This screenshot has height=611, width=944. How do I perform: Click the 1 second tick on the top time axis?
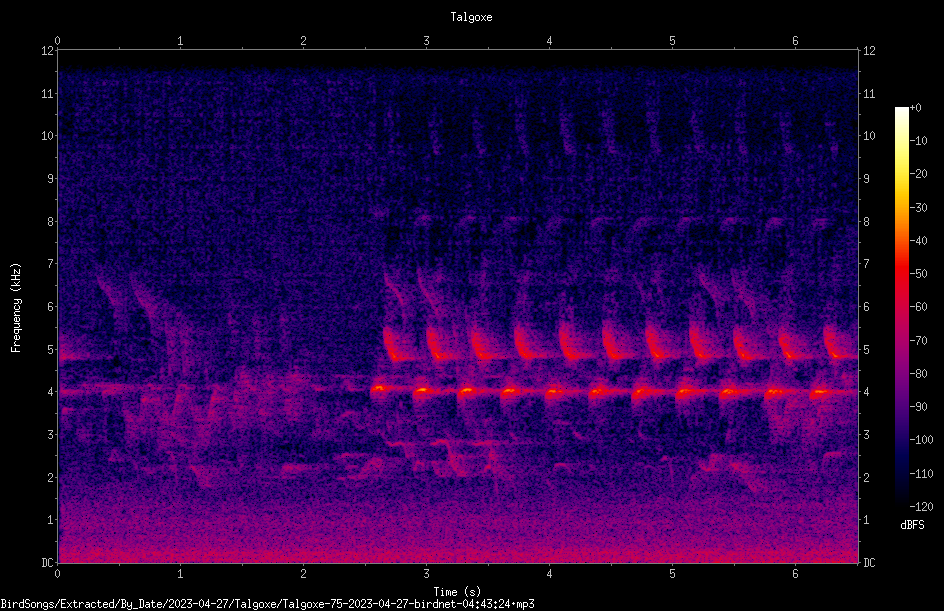[180, 41]
